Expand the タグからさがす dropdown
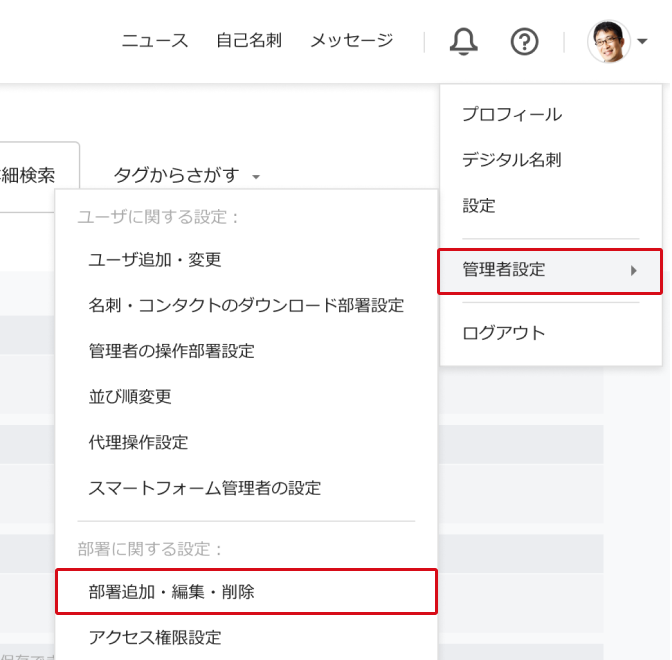The height and width of the screenshot is (660, 672). [x=187, y=176]
